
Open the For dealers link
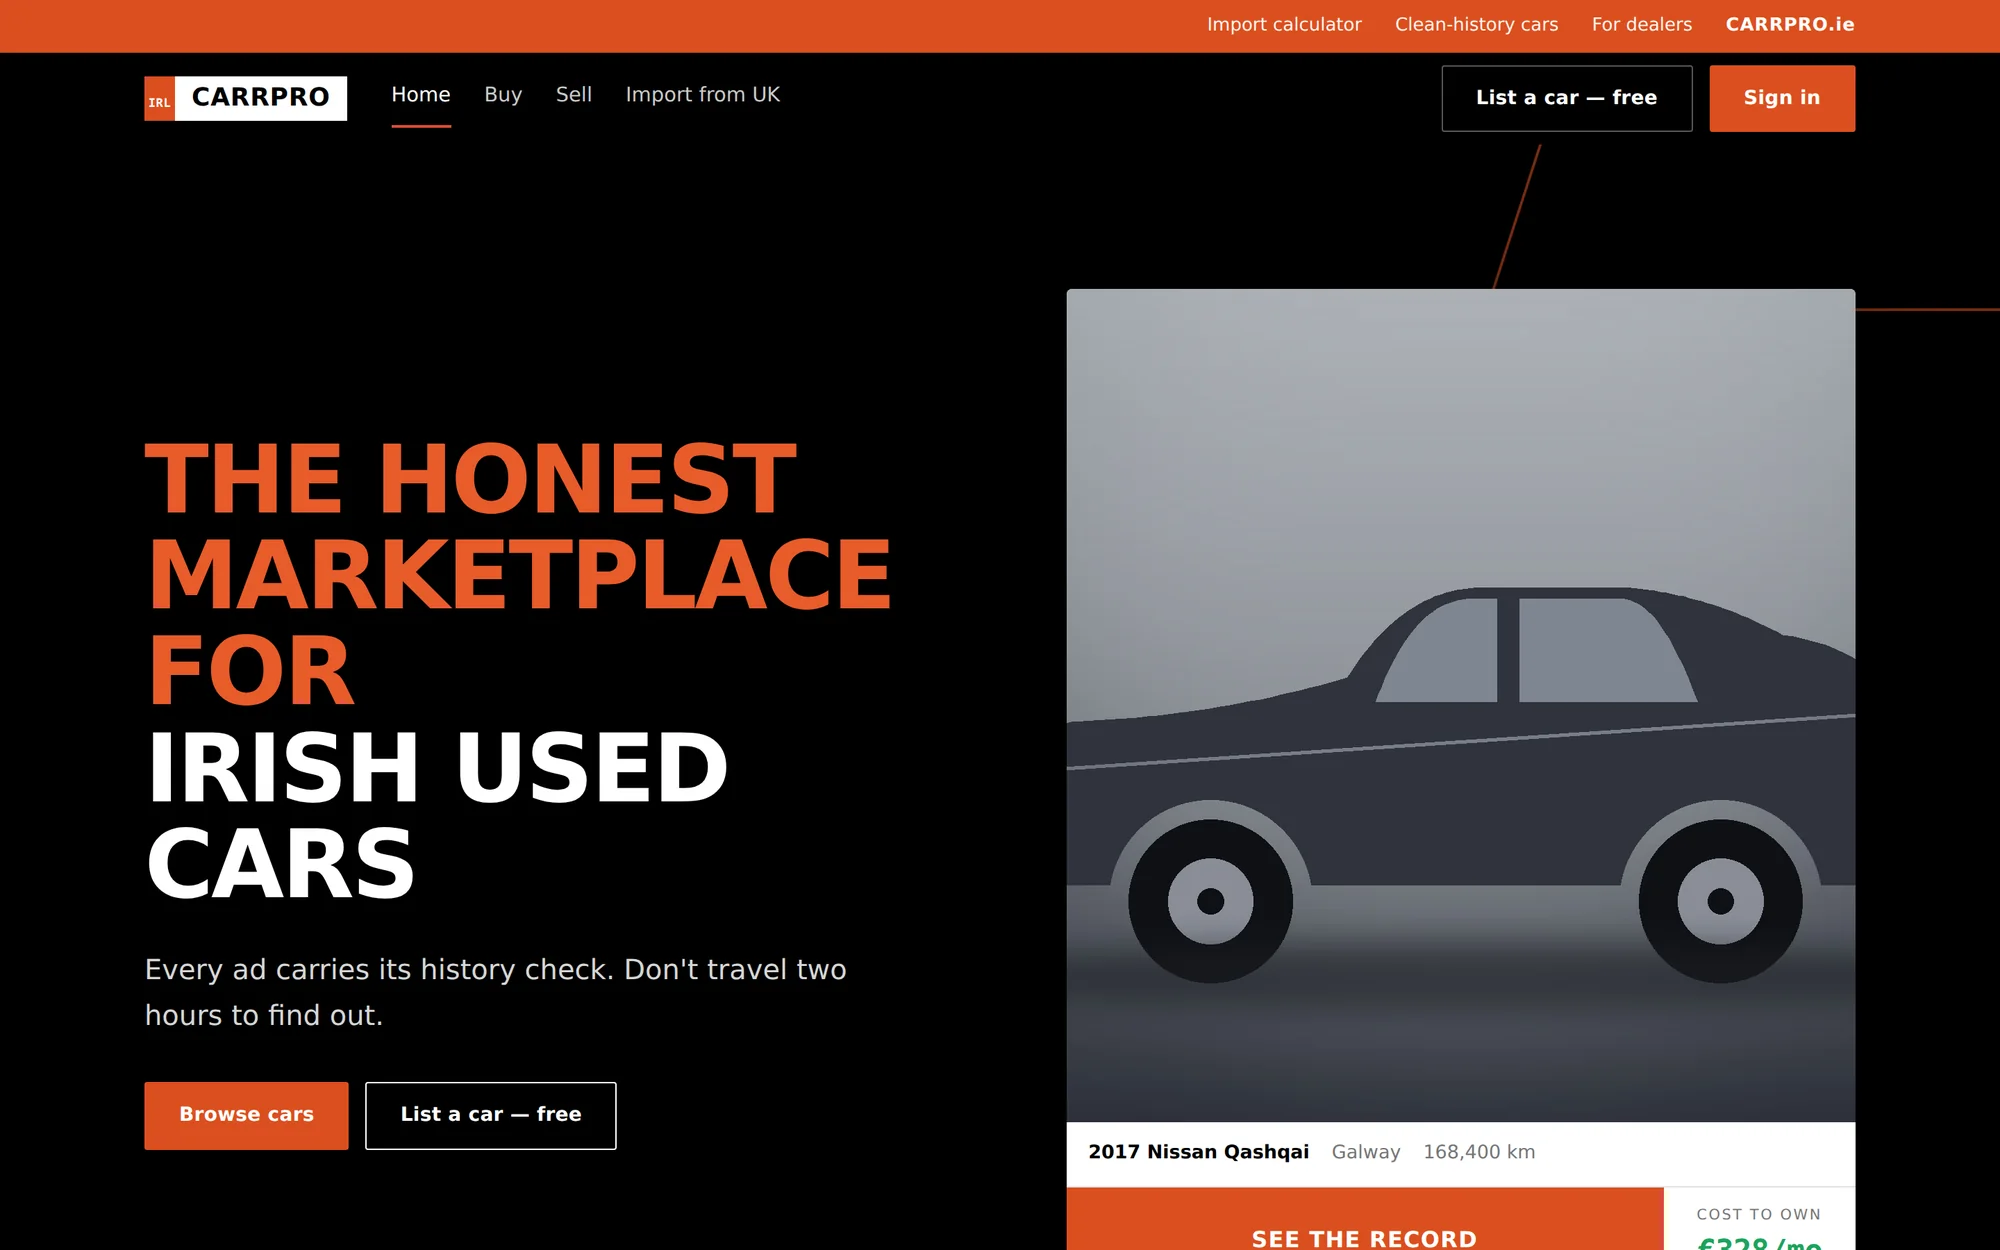1642,25
